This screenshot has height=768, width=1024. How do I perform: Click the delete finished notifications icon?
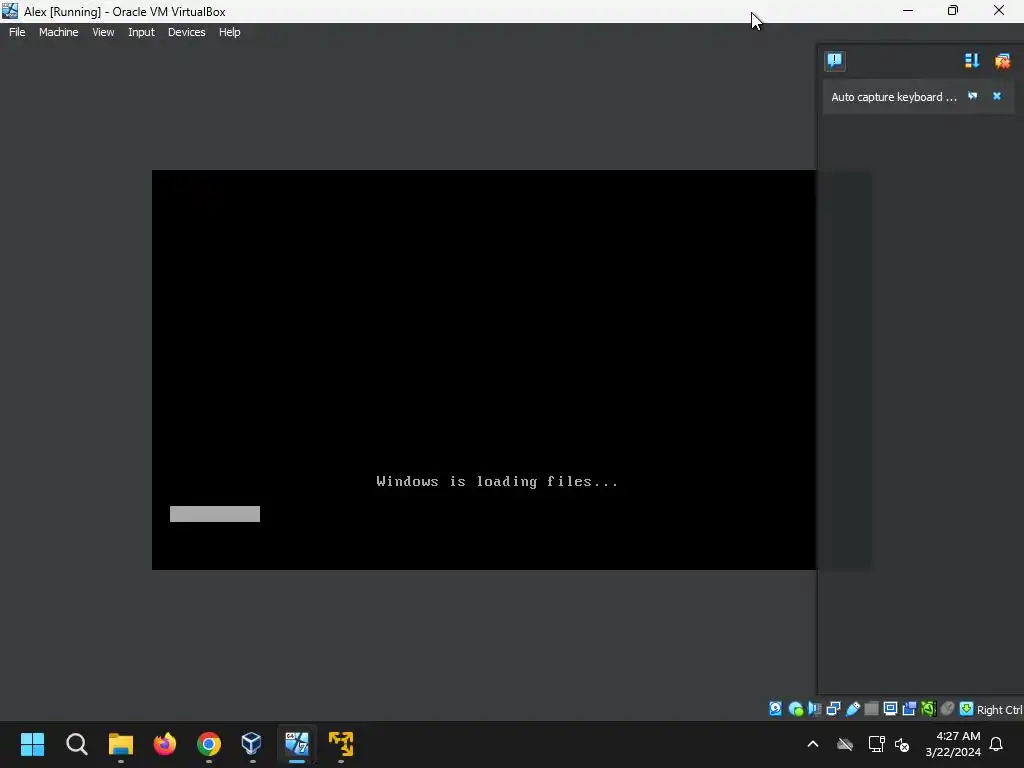(1002, 61)
